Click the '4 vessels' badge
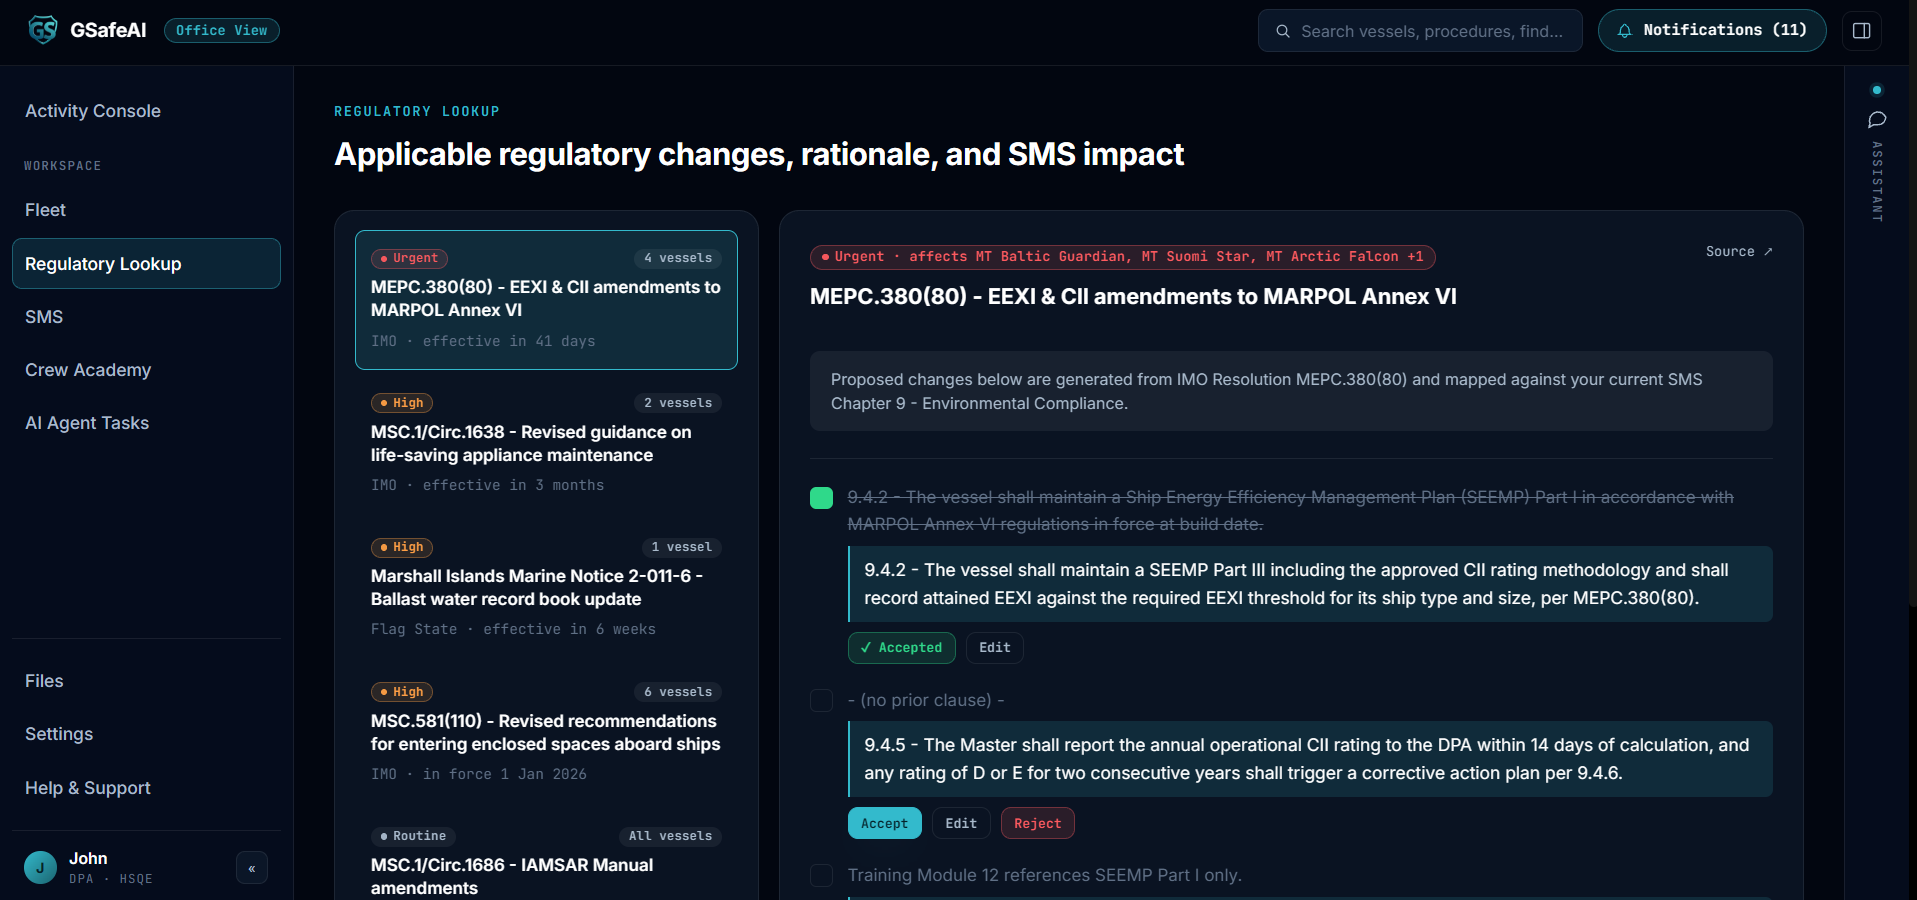This screenshot has width=1917, height=900. pyautogui.click(x=678, y=258)
